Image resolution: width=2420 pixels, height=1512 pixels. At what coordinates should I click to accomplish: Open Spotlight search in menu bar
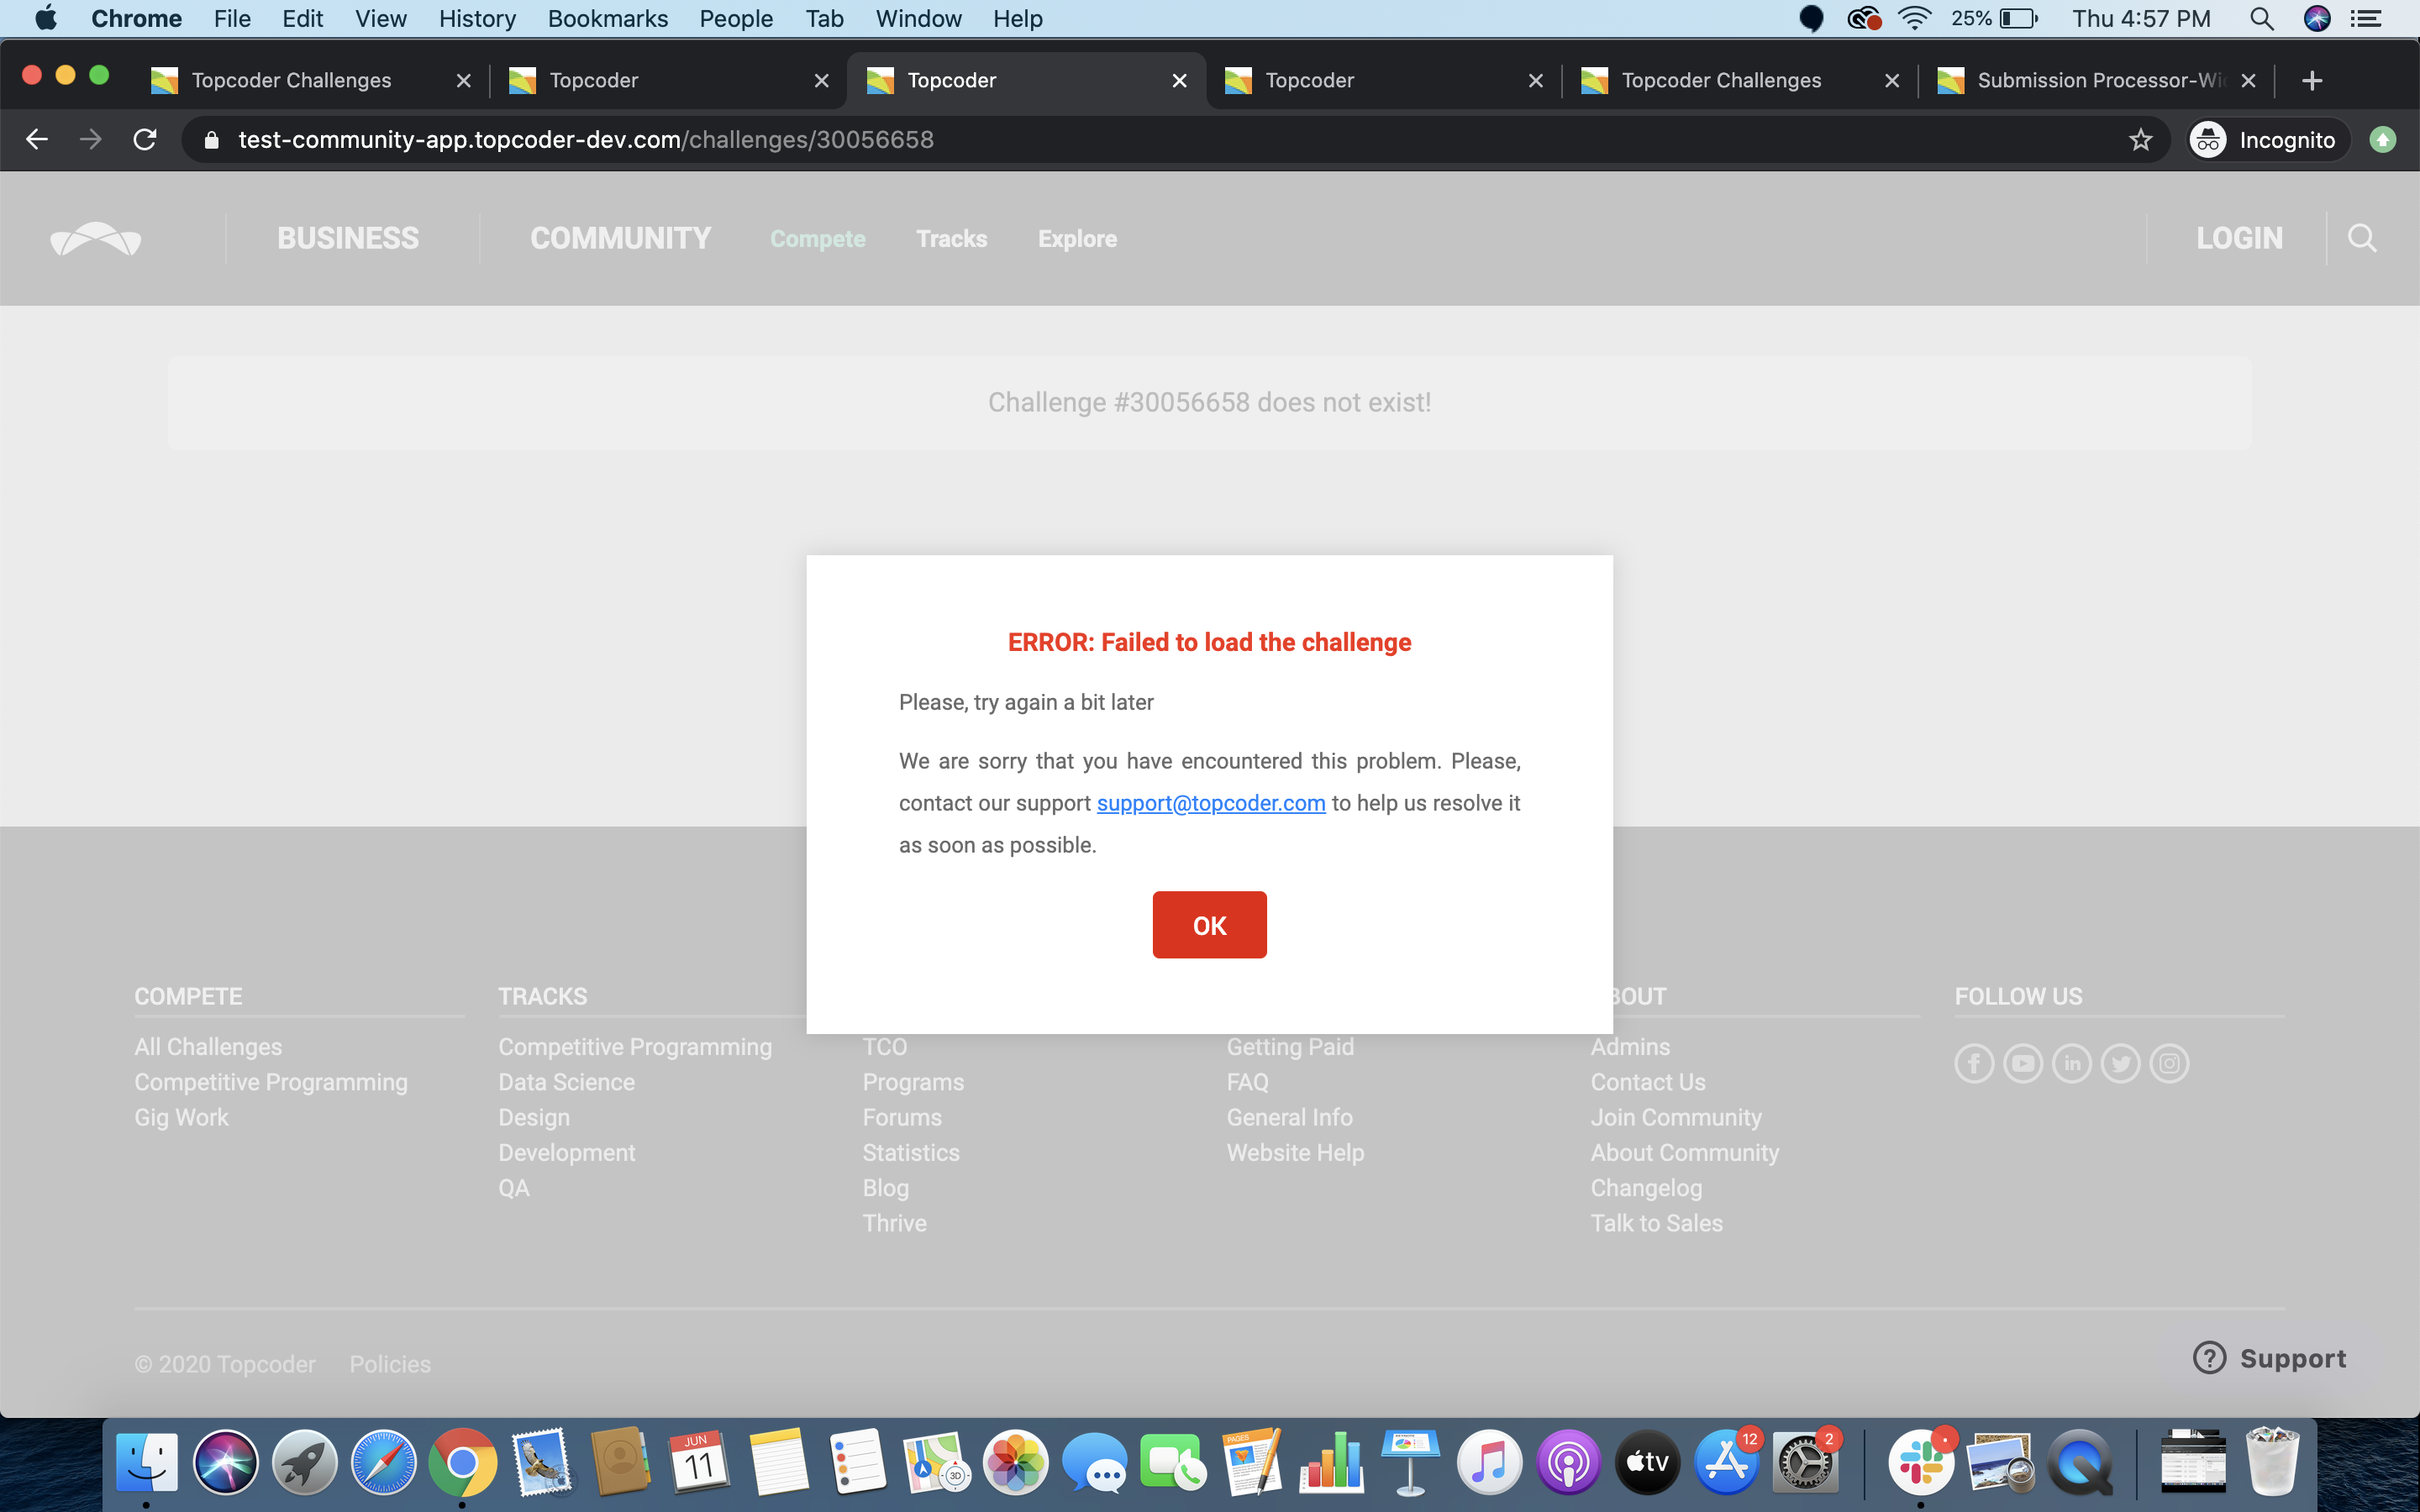point(2262,19)
